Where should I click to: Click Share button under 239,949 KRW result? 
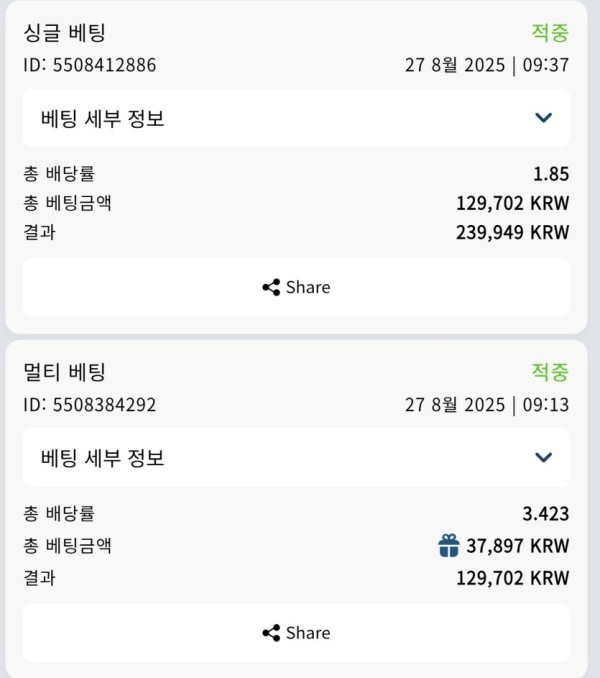[296, 288]
